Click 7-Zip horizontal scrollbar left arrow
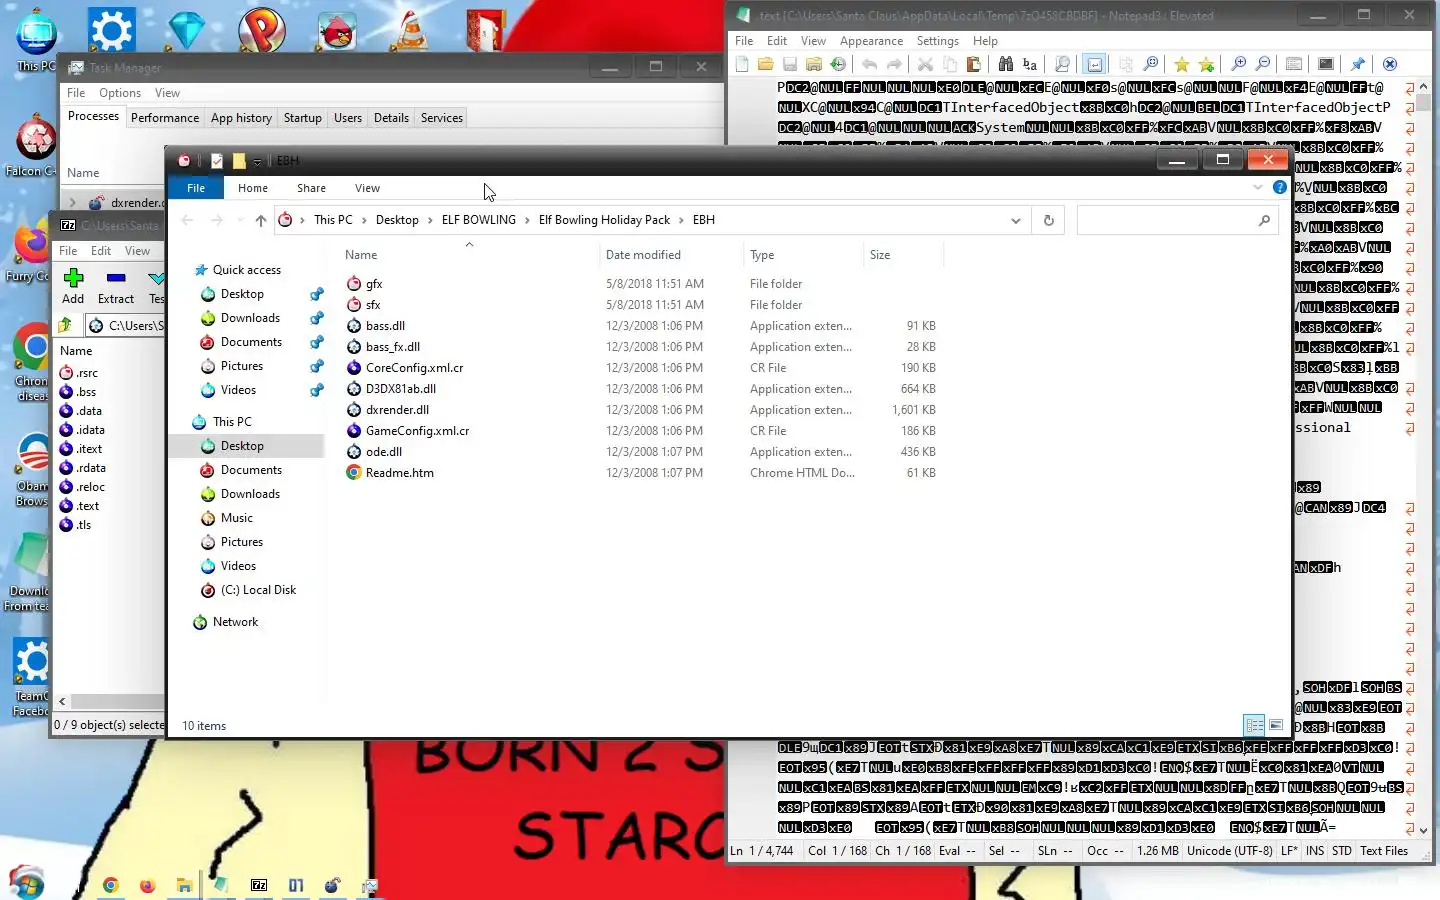The height and width of the screenshot is (900, 1440). tap(62, 702)
